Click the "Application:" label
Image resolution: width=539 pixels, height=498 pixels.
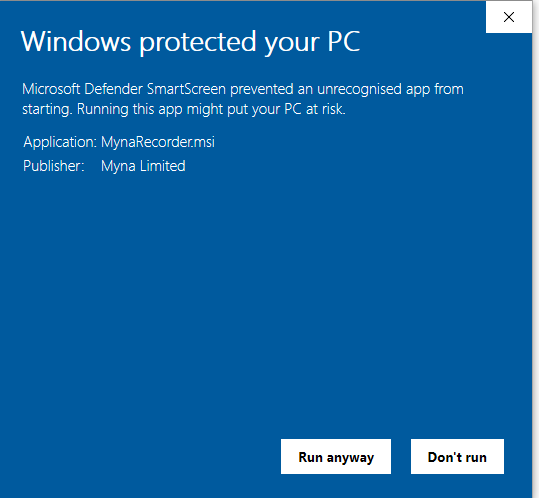pyautogui.click(x=60, y=142)
